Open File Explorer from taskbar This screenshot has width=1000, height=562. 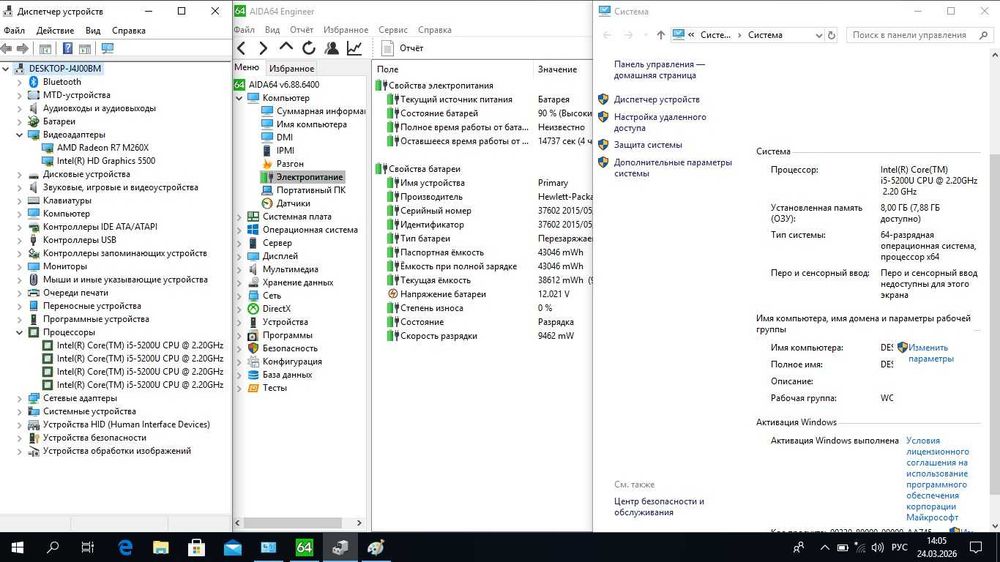click(161, 547)
